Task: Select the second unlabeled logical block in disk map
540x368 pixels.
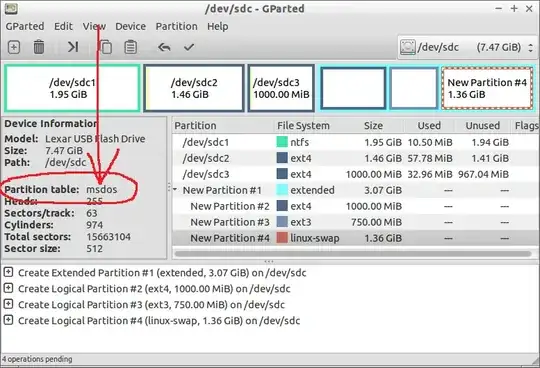Action: (x=414, y=88)
